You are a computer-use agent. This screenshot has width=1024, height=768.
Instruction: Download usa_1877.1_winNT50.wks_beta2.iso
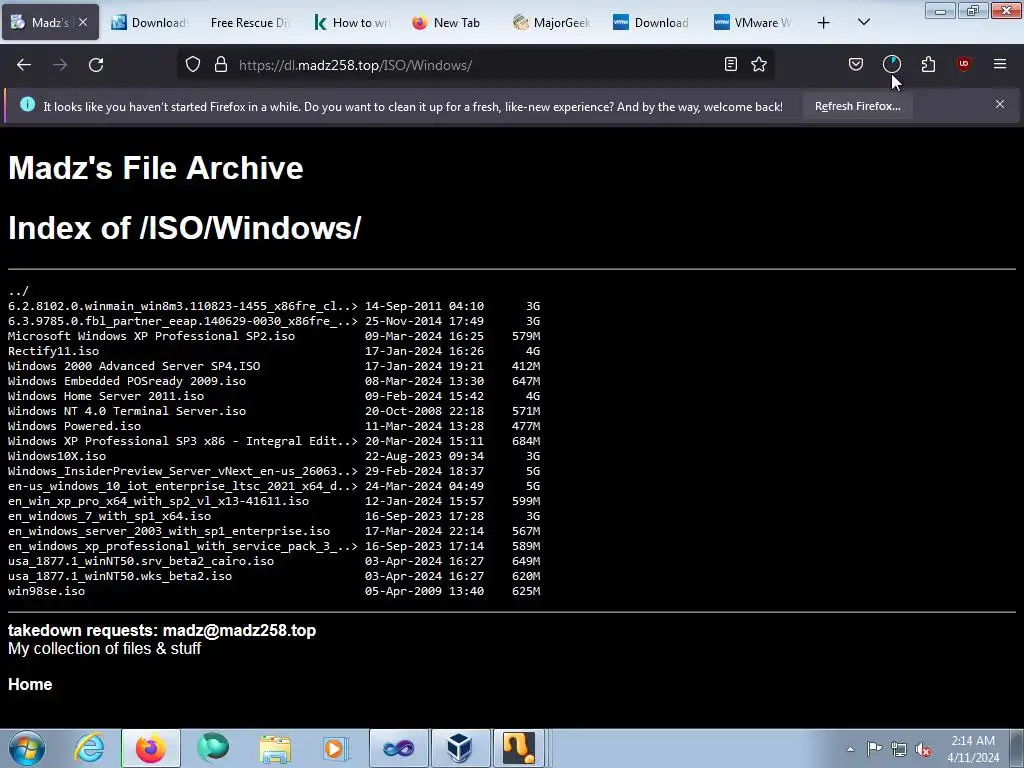tap(120, 577)
